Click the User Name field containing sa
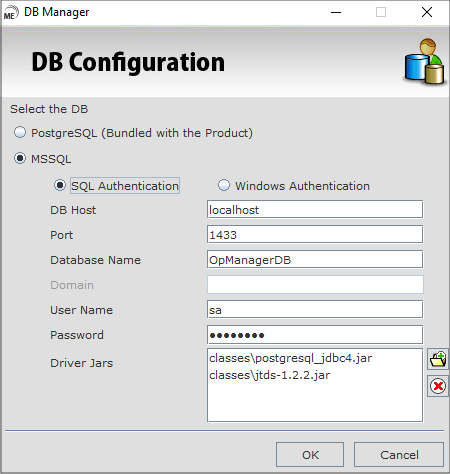The height and width of the screenshot is (474, 450). click(x=315, y=309)
